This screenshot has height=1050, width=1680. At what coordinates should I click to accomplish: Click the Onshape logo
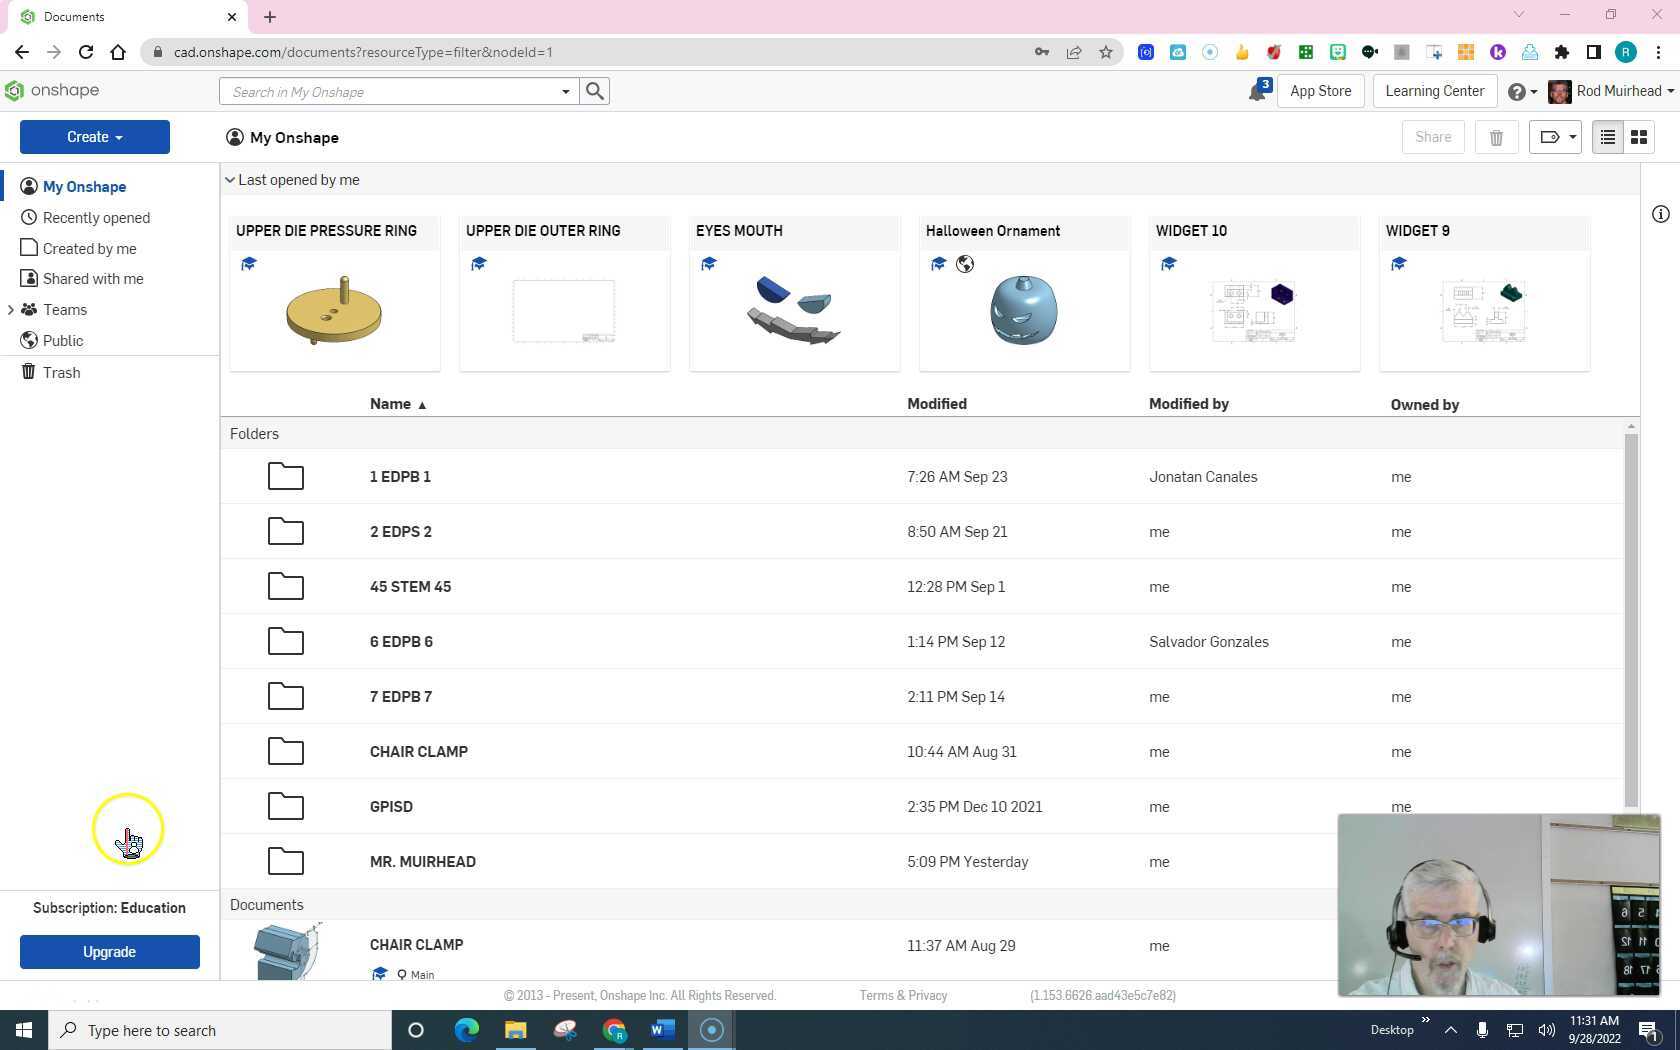click(52, 91)
